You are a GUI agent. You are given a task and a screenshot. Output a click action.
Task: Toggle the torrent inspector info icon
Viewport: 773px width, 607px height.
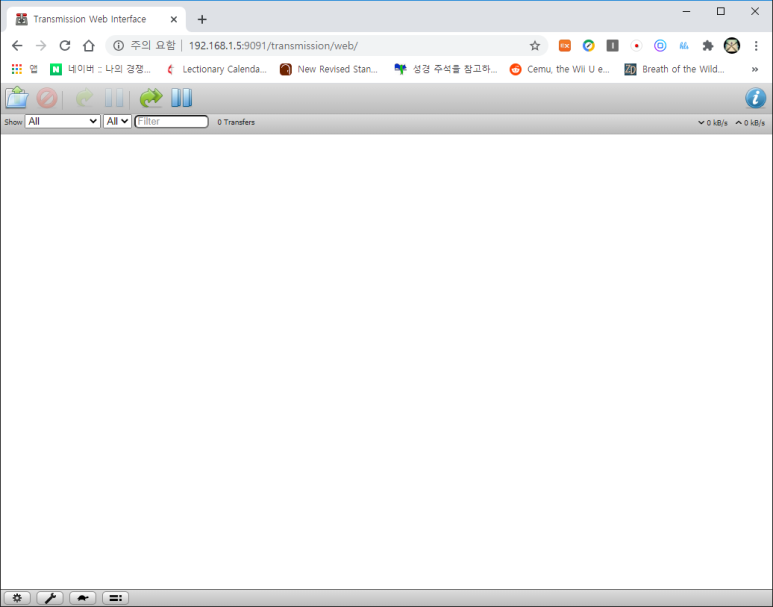pyautogui.click(x=755, y=98)
